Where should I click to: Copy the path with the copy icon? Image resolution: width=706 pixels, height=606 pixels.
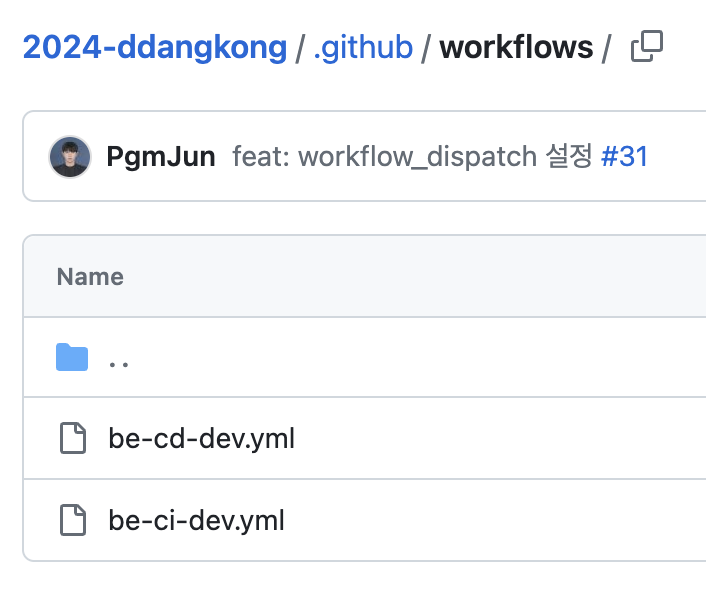(647, 46)
